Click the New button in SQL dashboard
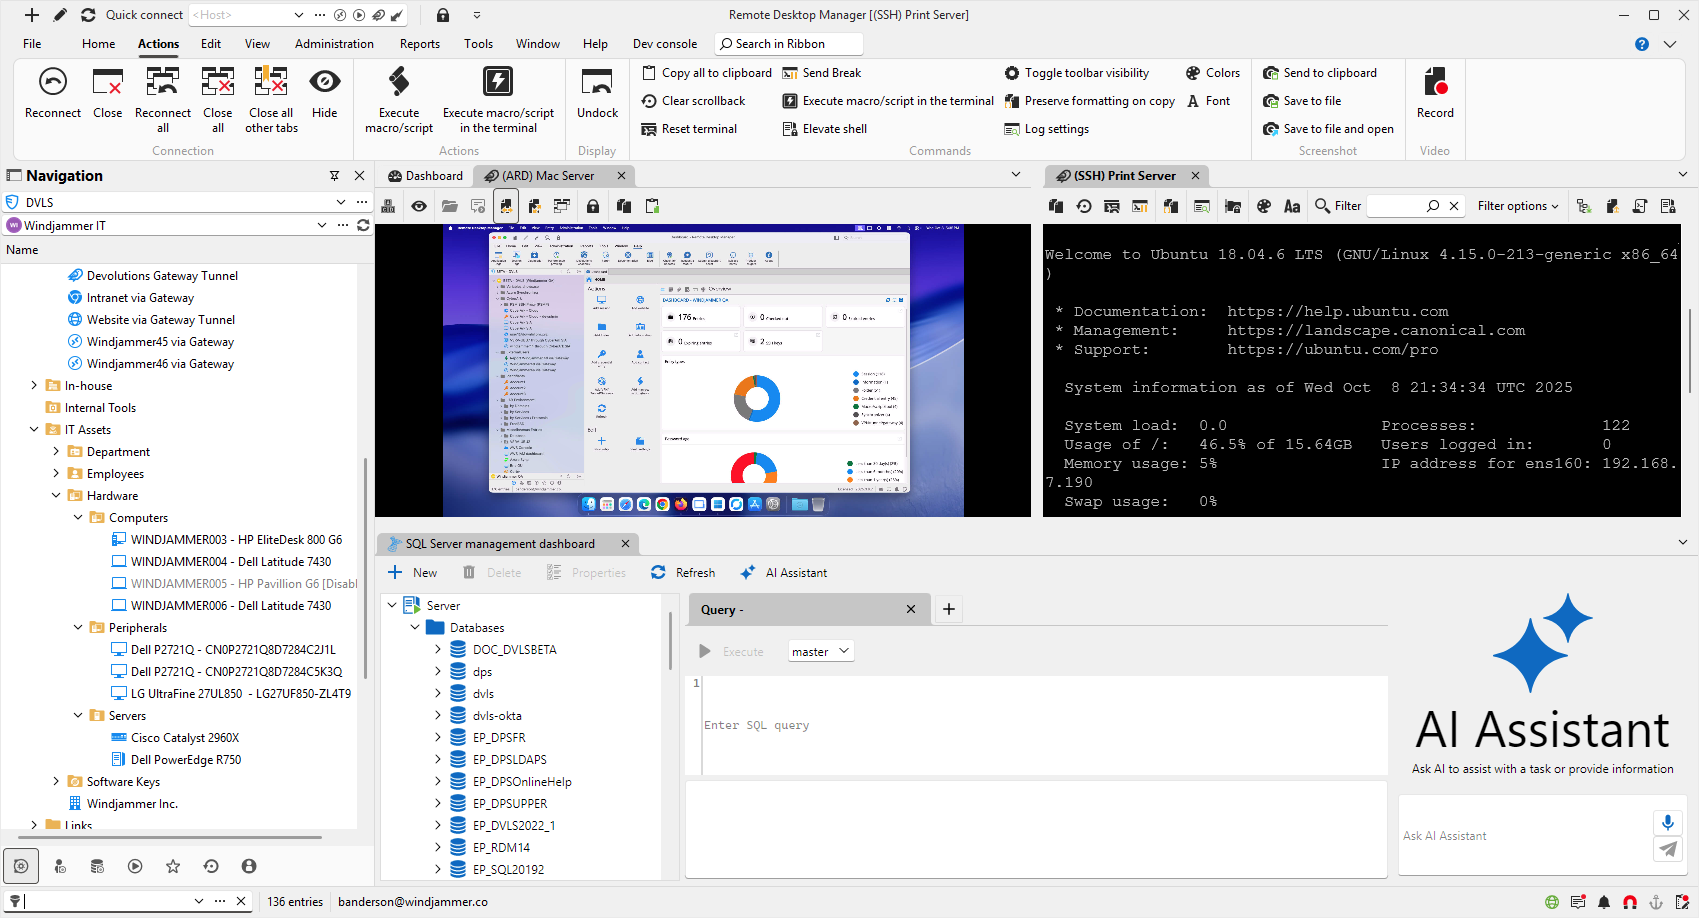1699x918 pixels. pos(413,573)
